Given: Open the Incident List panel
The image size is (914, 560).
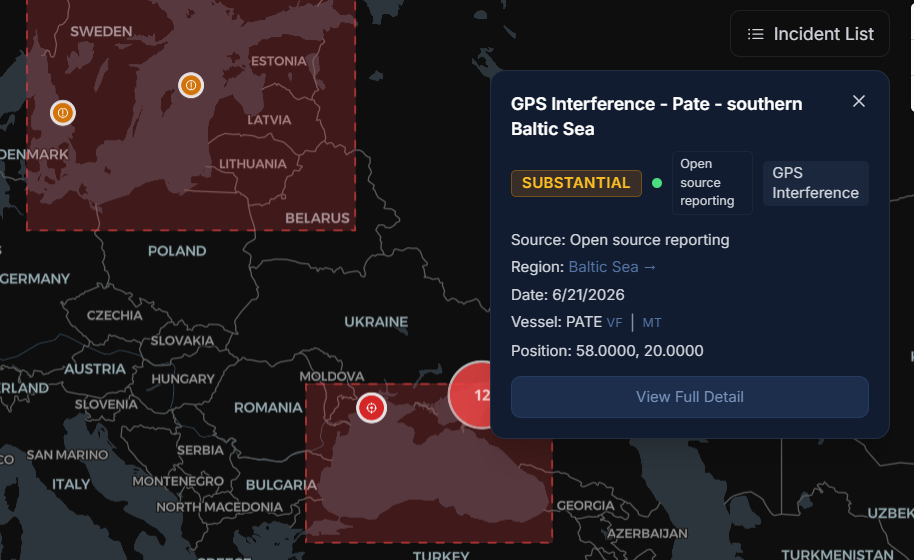Looking at the screenshot, I should [810, 34].
